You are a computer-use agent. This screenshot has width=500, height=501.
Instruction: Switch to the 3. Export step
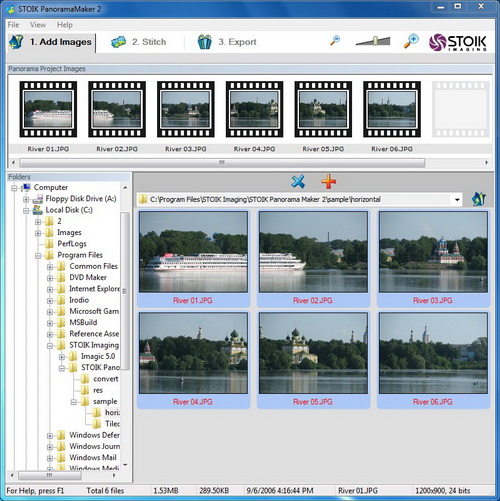tap(227, 42)
